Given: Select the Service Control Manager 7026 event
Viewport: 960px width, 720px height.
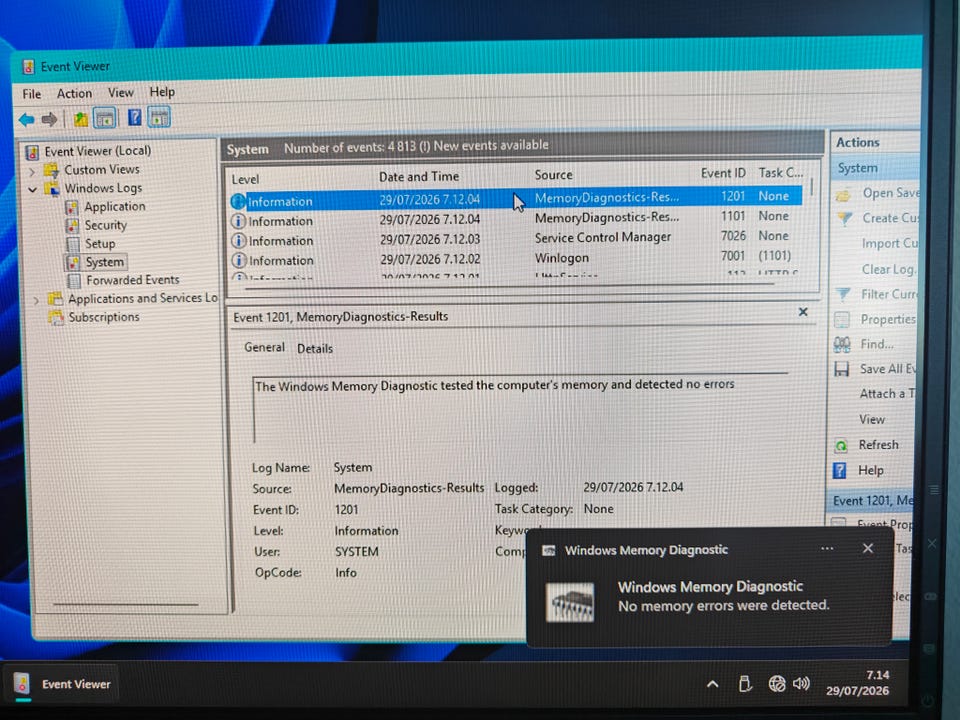Looking at the screenshot, I should (x=516, y=238).
